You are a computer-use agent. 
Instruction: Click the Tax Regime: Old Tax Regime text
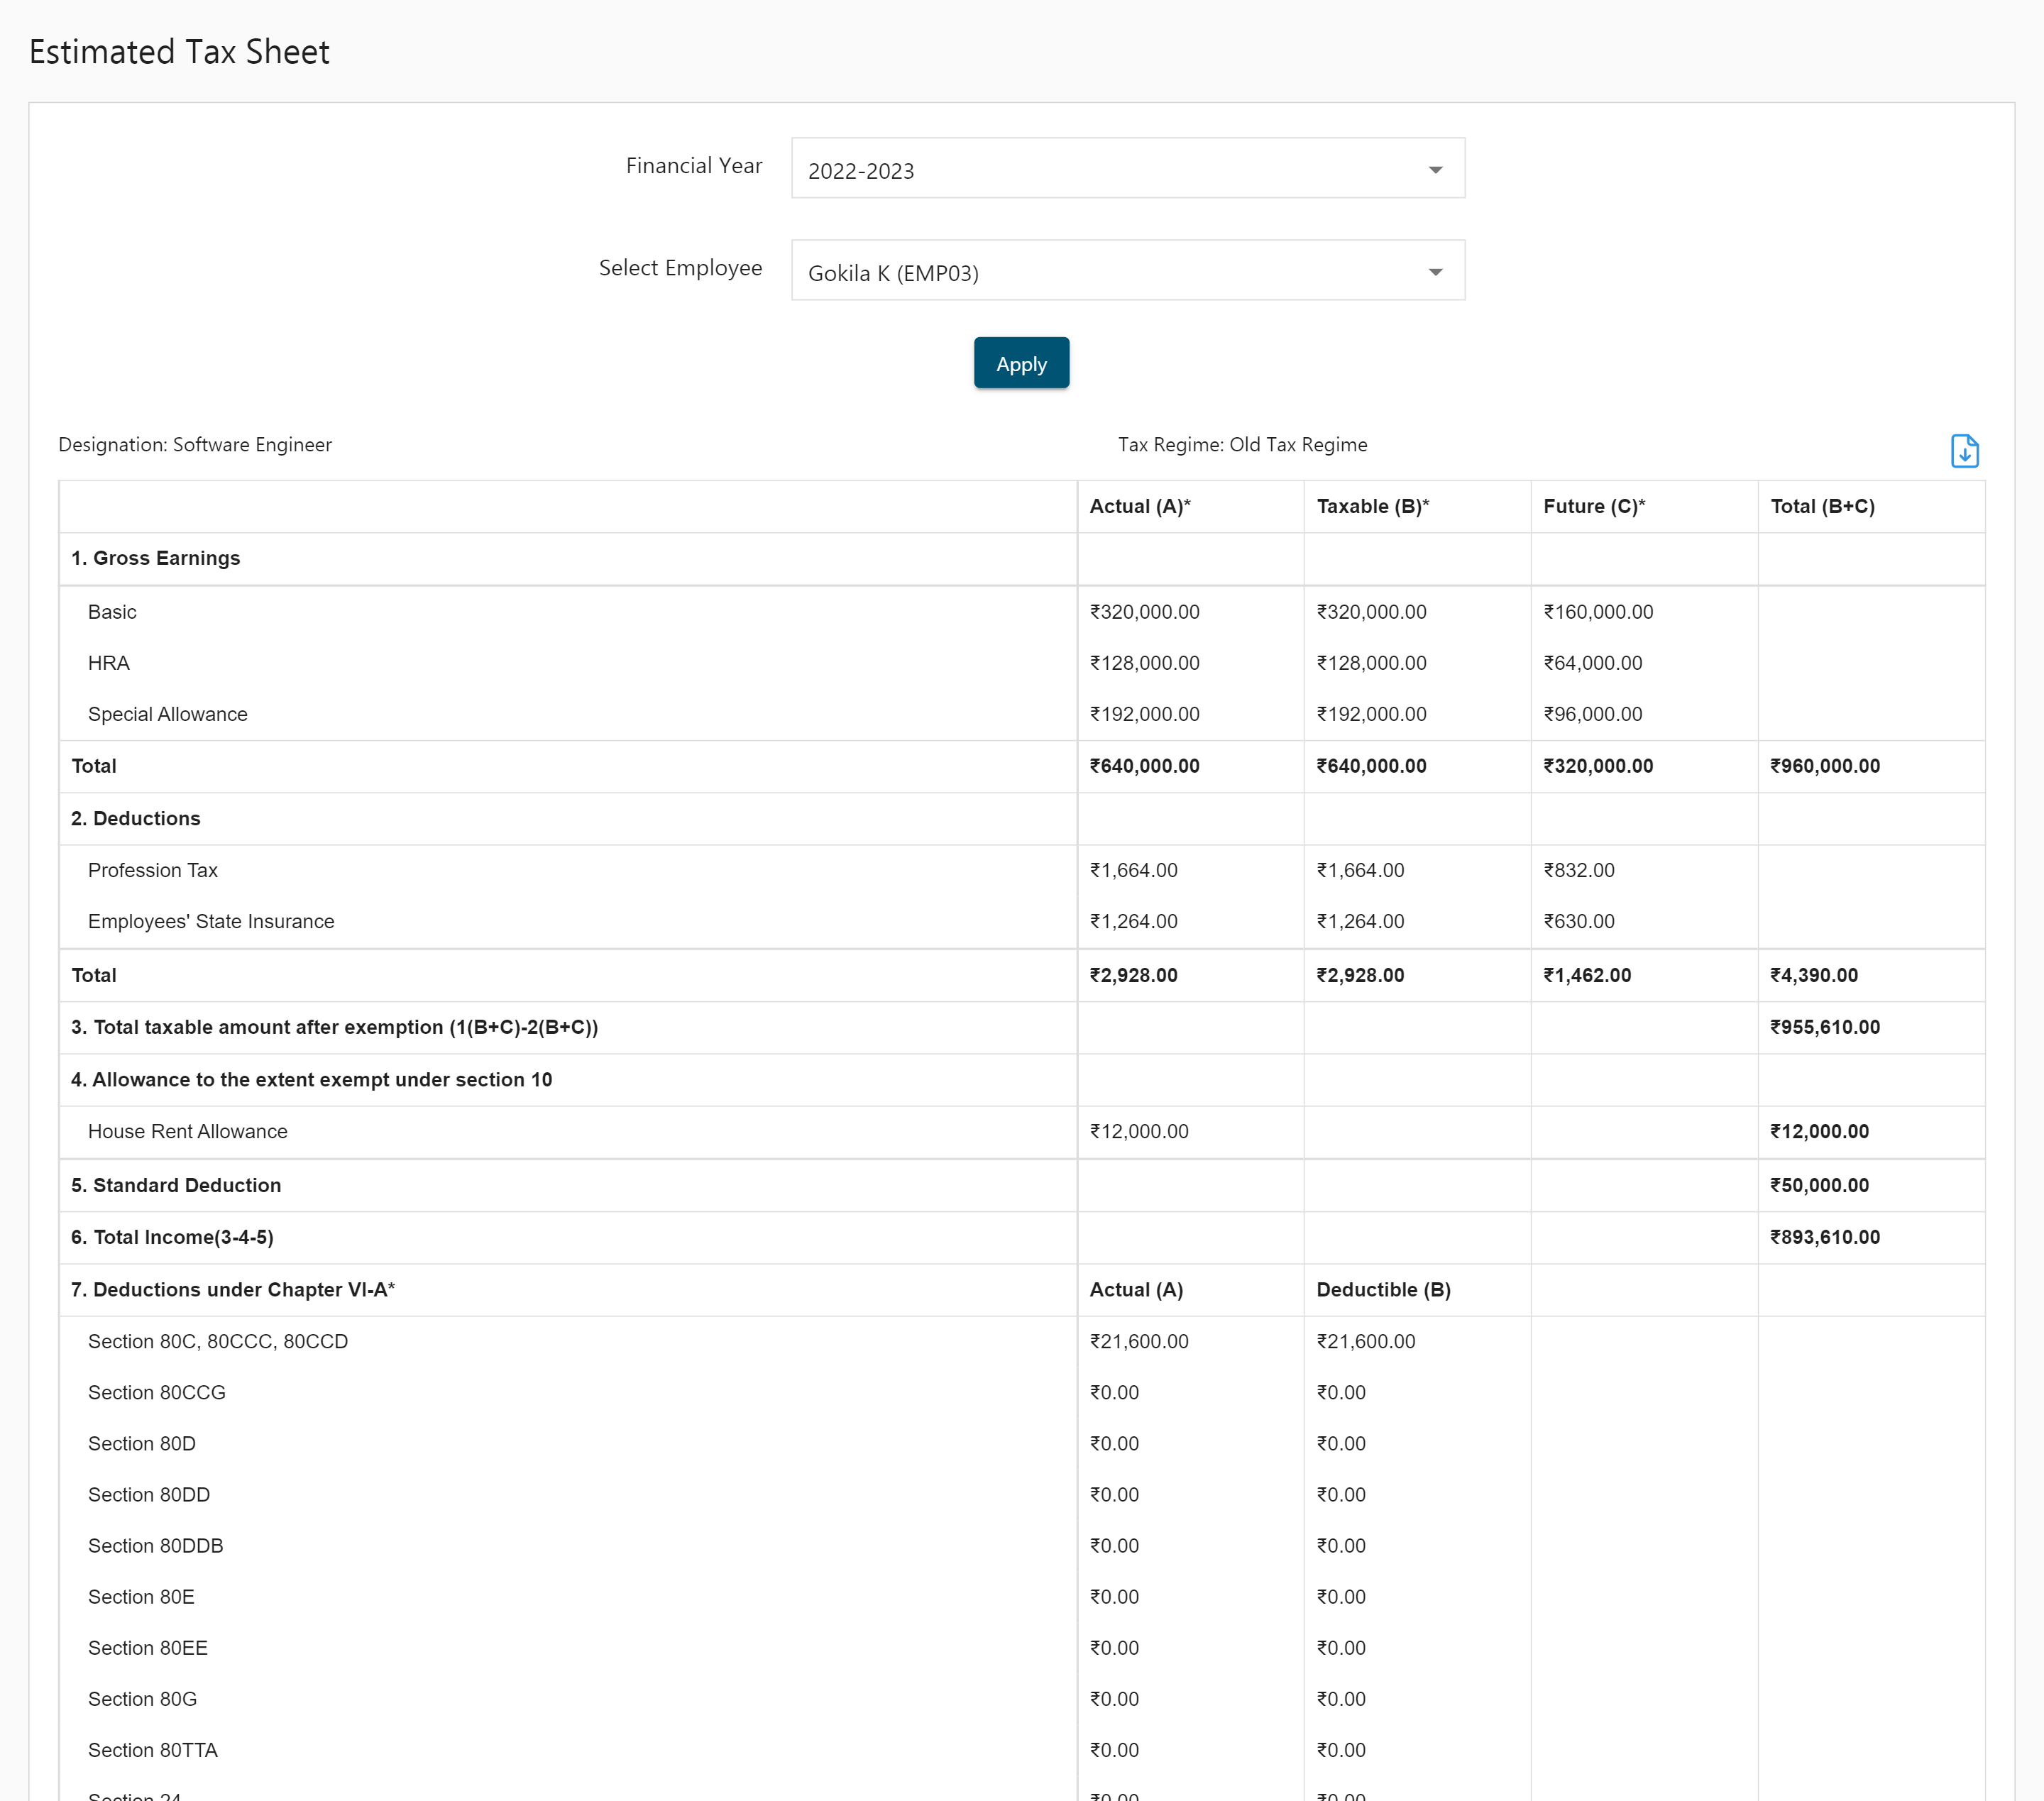[x=1242, y=445]
